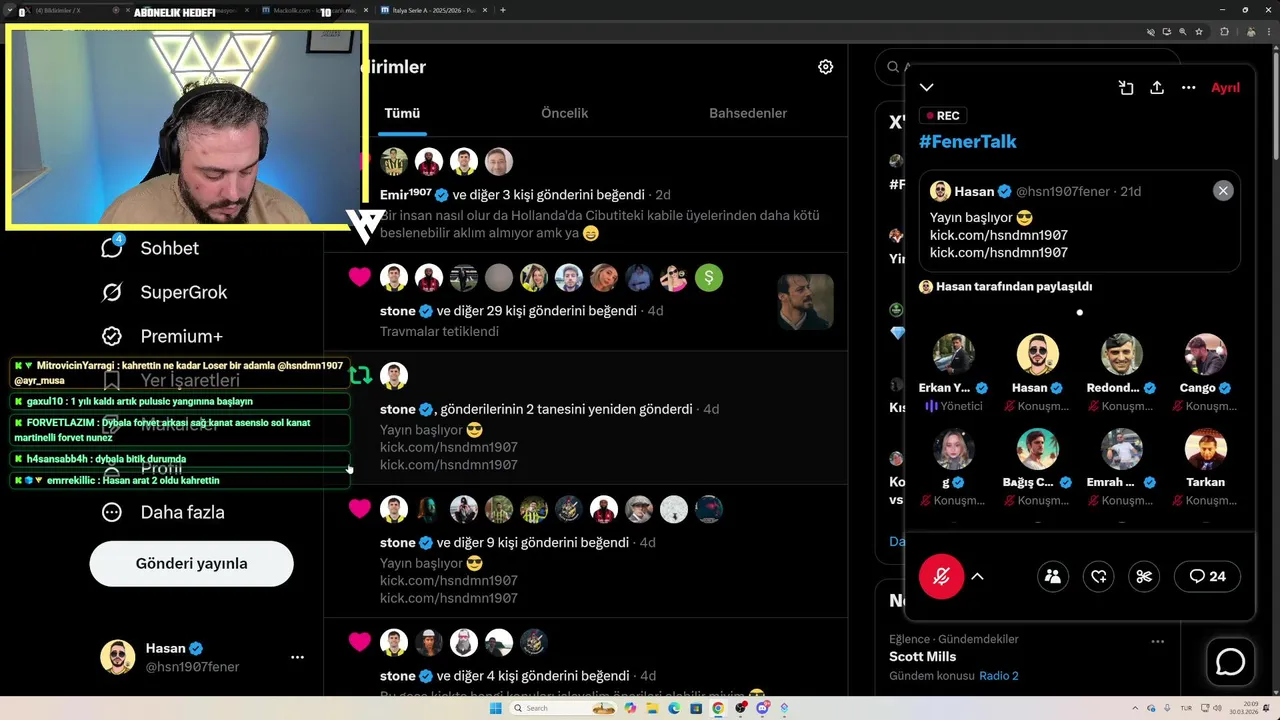Minimize the Space to dock icon
The image size is (1280, 720).
1126,88
